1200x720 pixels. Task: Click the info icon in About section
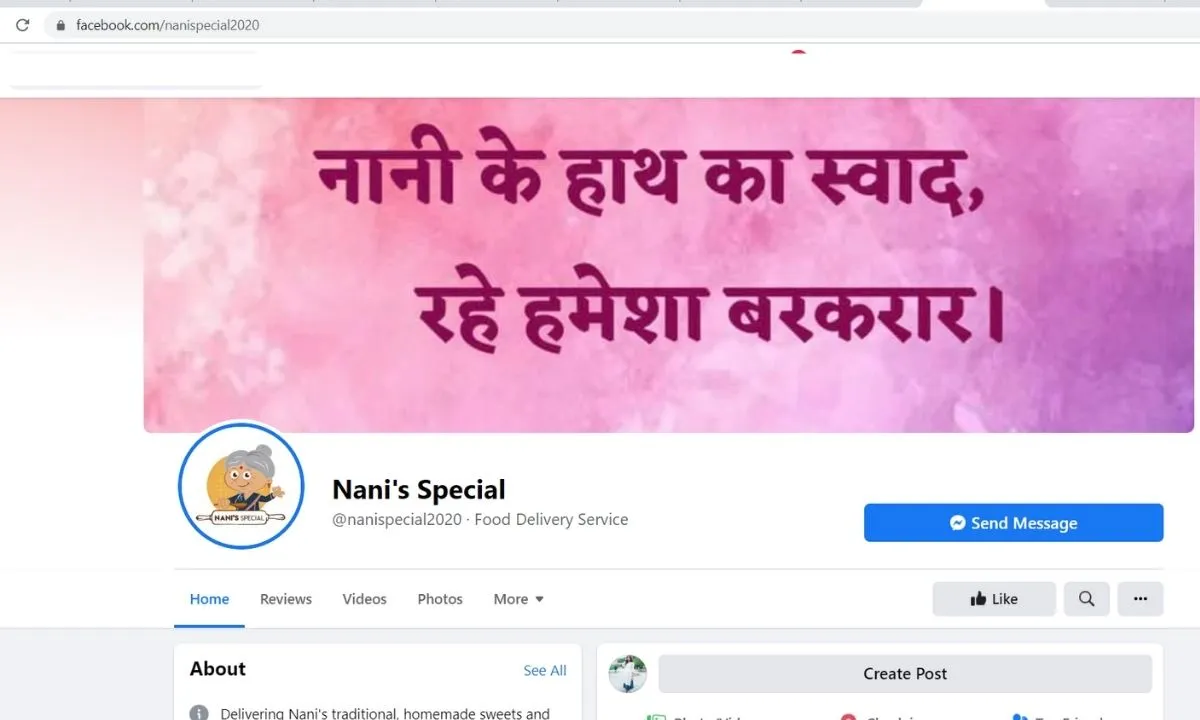tap(199, 714)
